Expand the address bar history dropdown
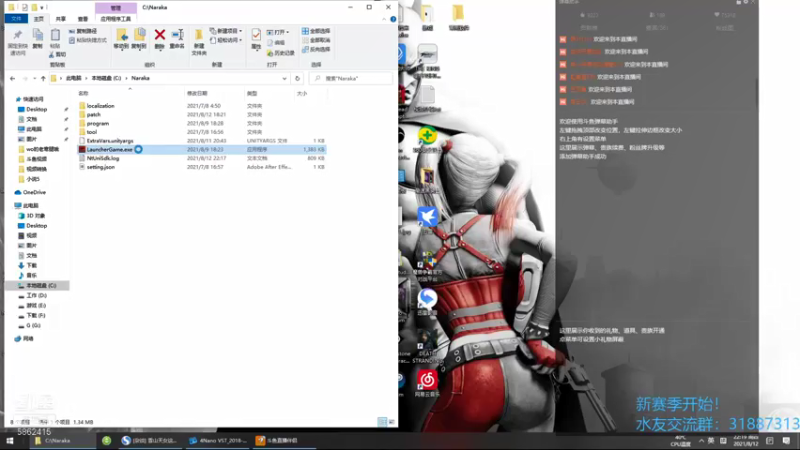 (x=284, y=79)
